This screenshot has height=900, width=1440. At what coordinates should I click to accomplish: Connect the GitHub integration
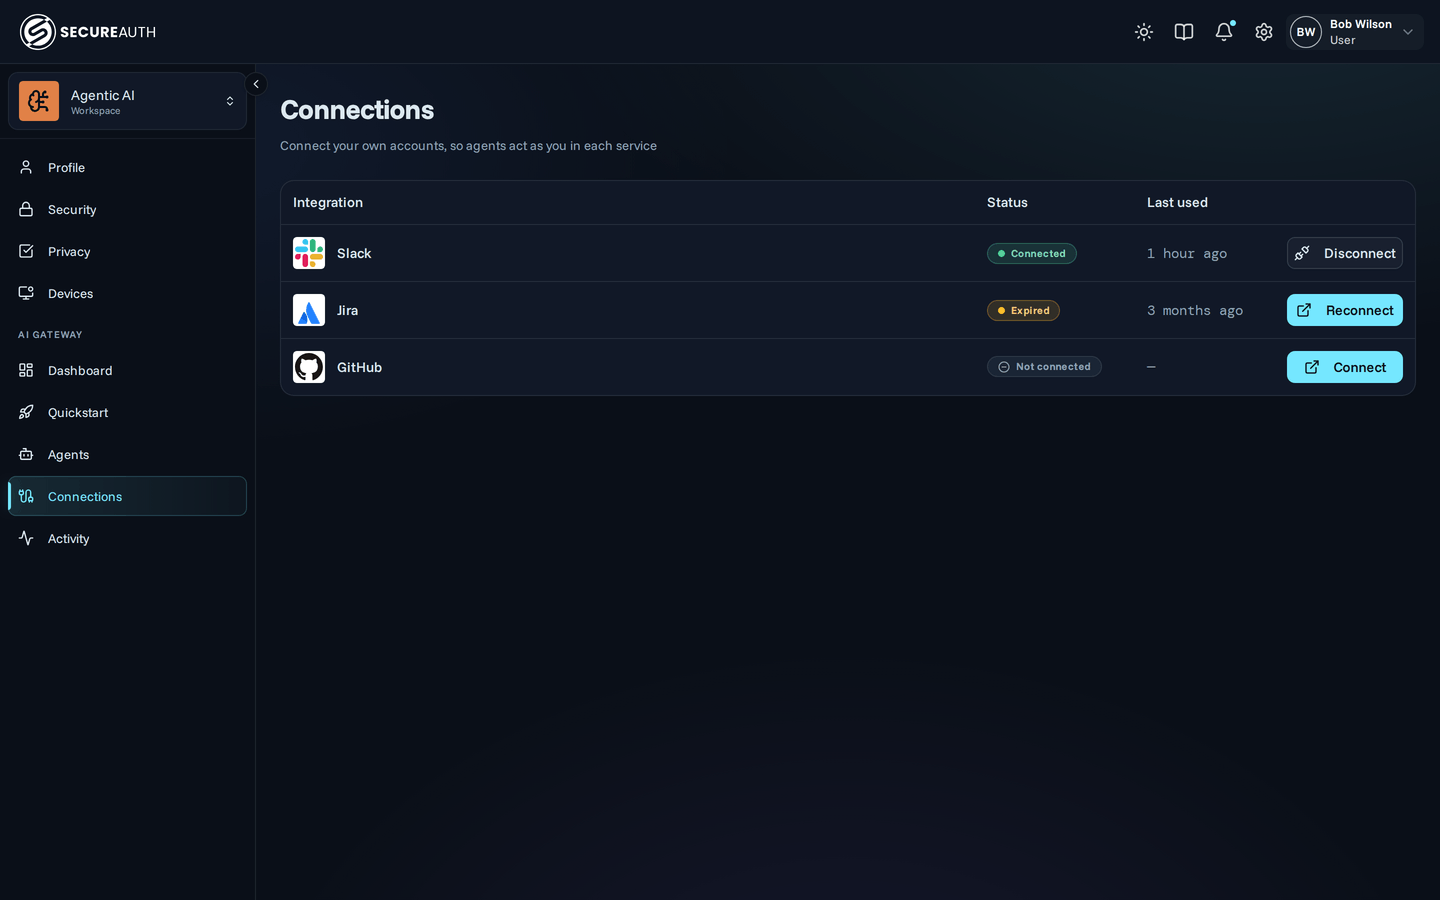point(1344,367)
